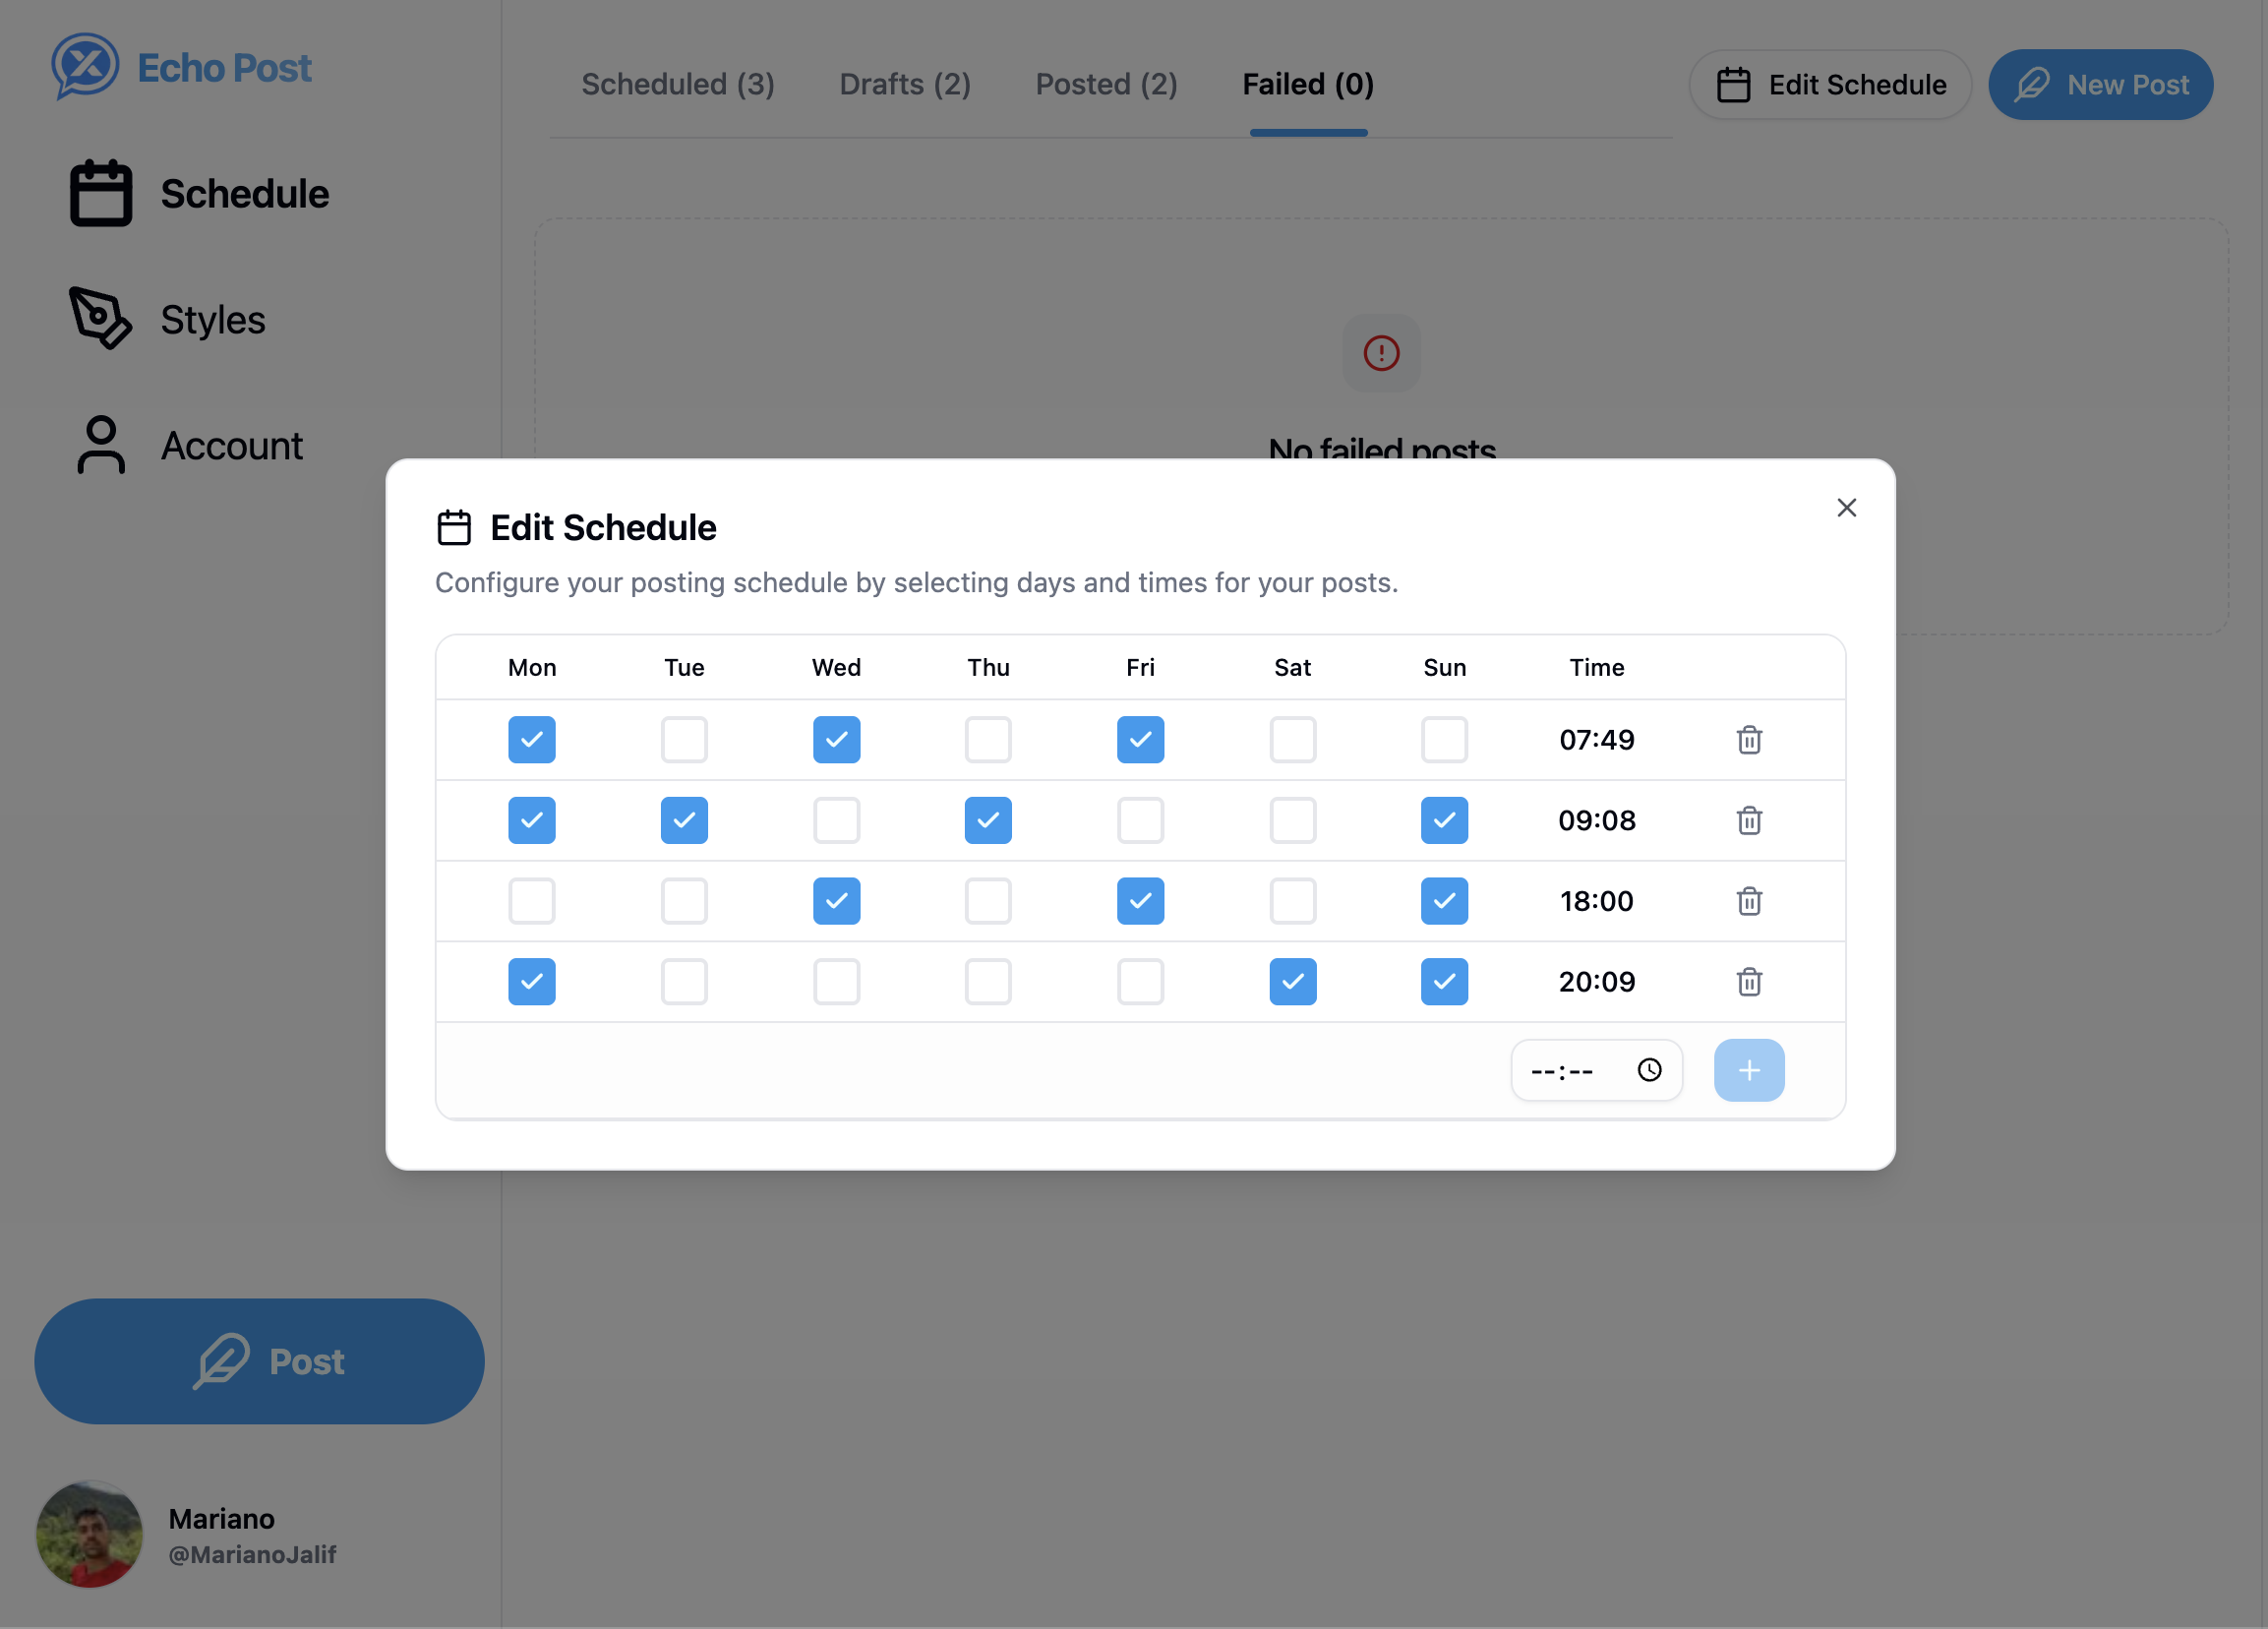Image resolution: width=2268 pixels, height=1629 pixels.
Task: Enable Saturday for the 18:00 slot
Action: [x=1292, y=901]
